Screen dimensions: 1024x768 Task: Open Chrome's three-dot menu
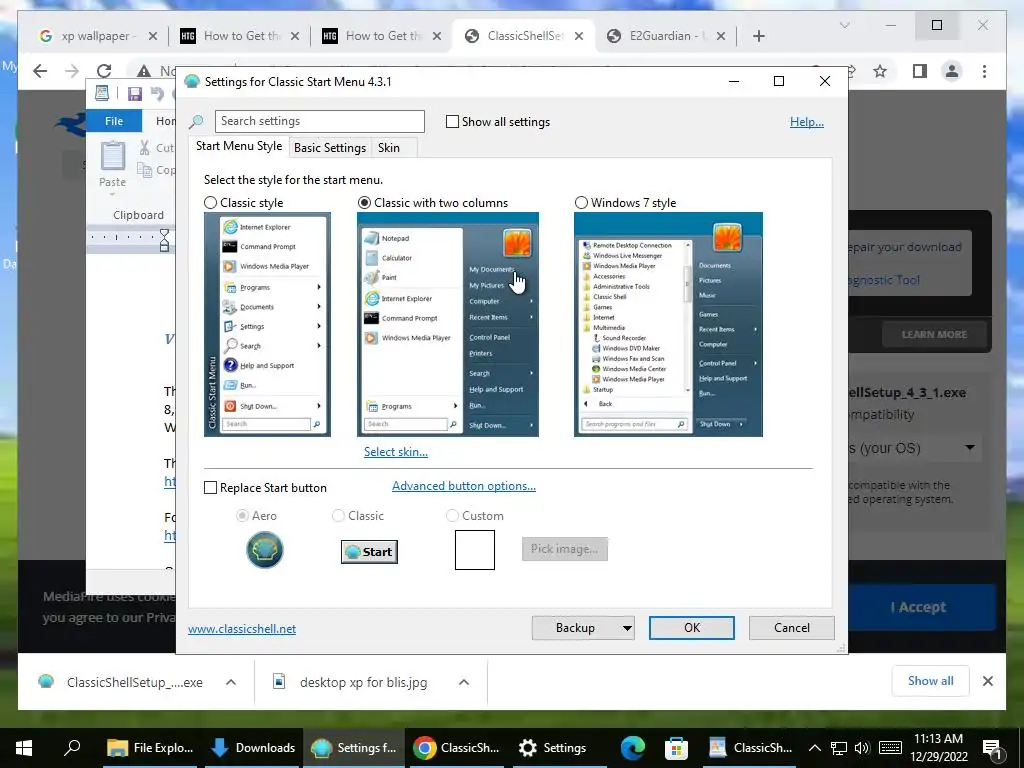tap(984, 71)
